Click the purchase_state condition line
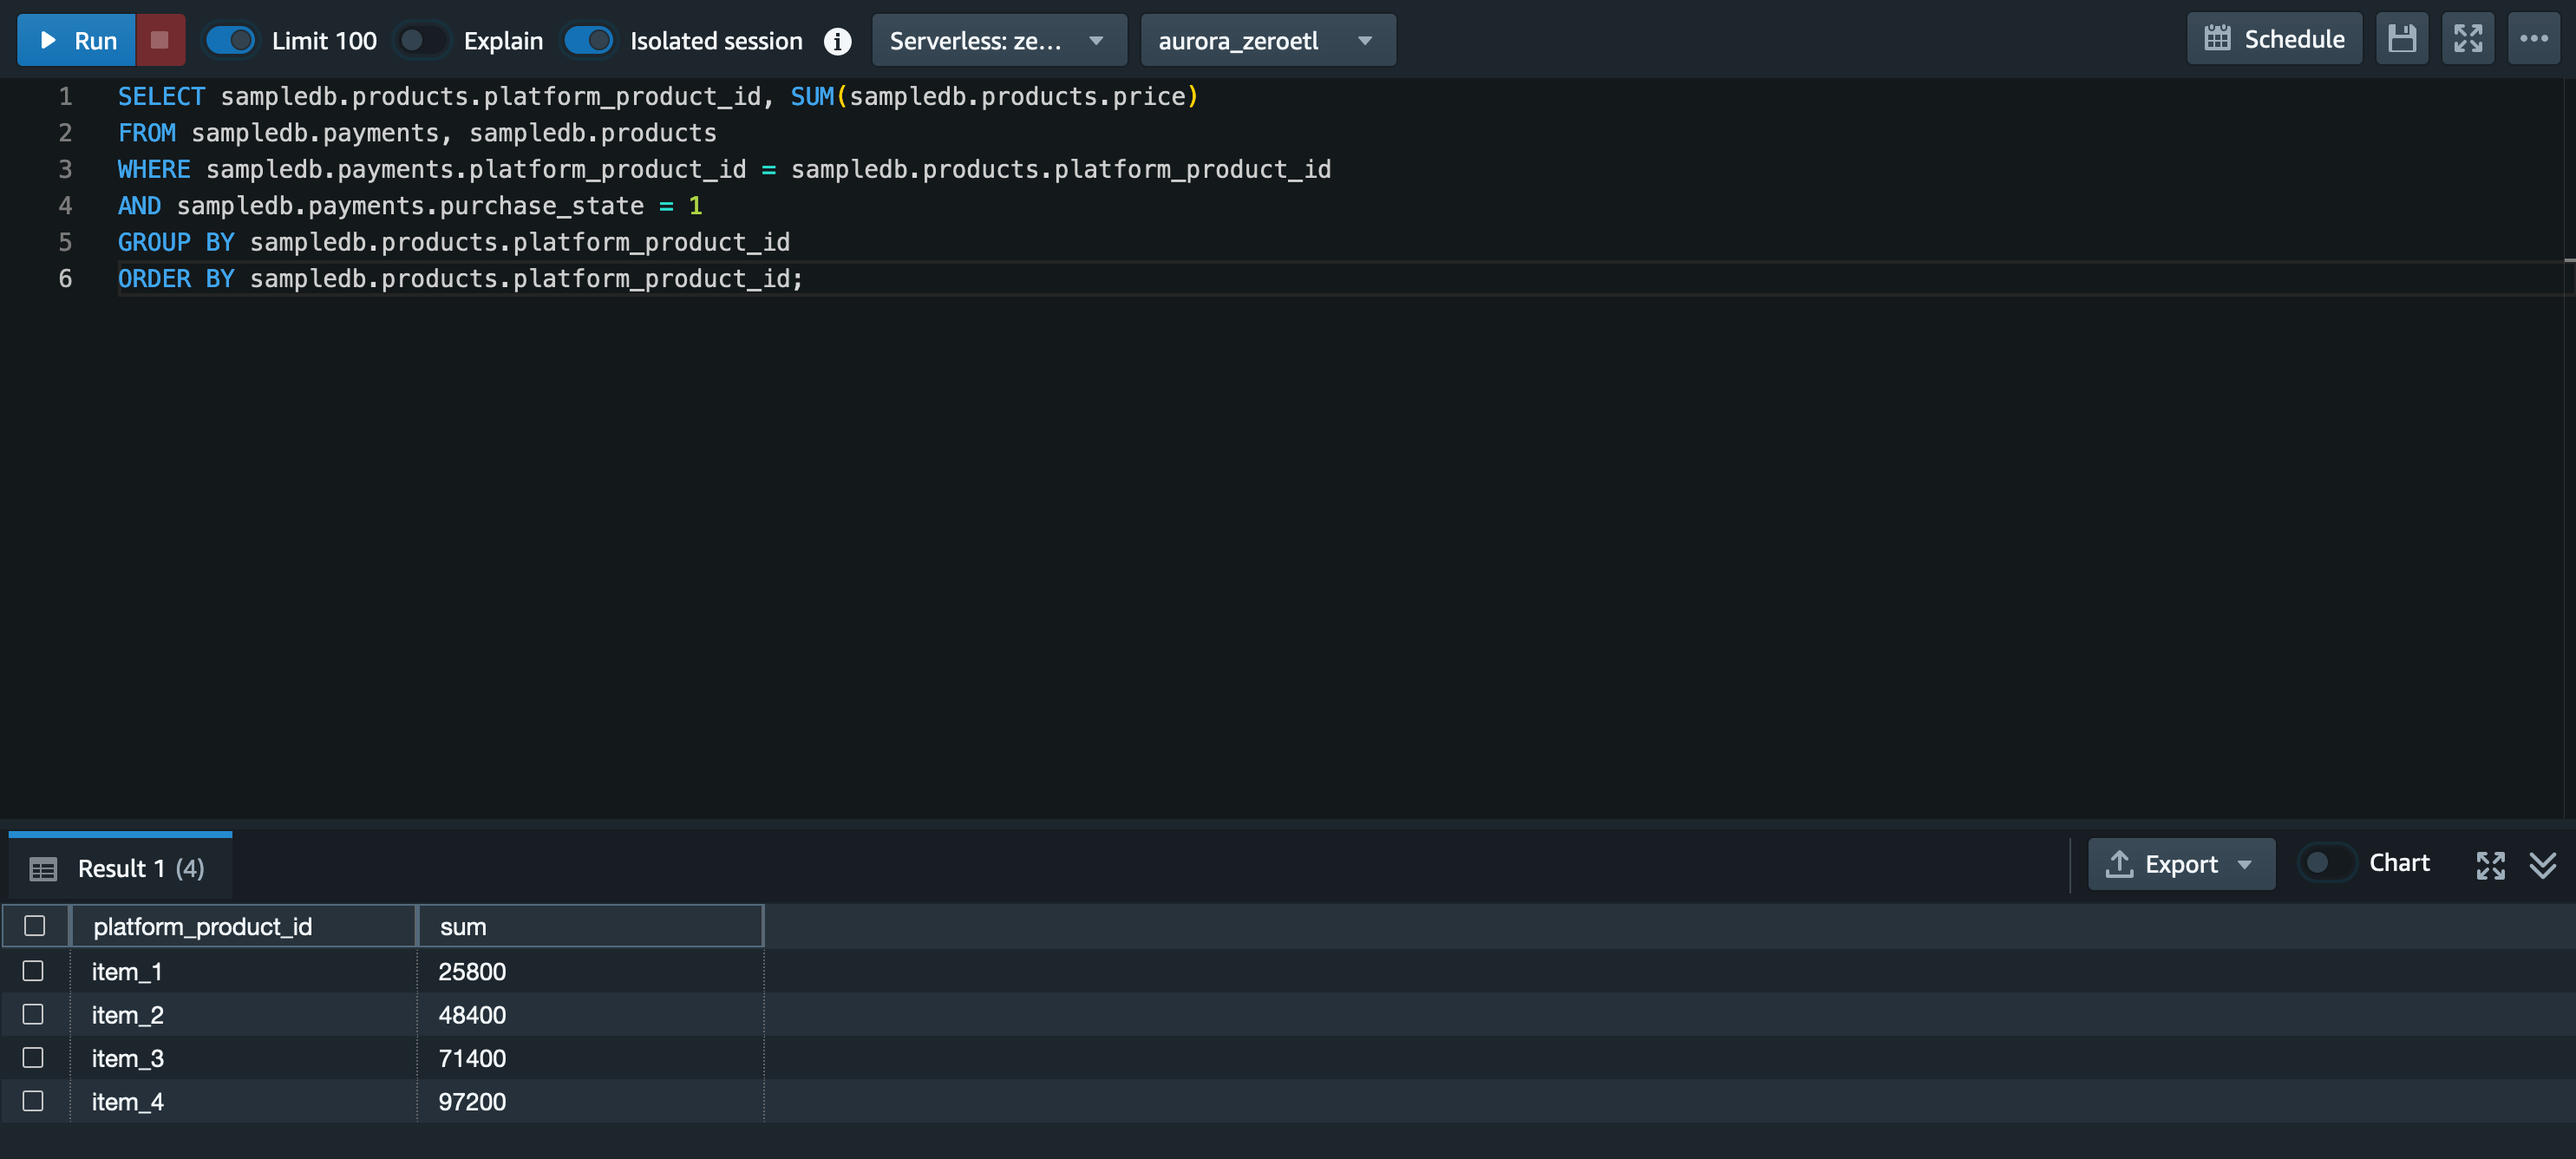Viewport: 2576px width, 1159px height. (410, 206)
